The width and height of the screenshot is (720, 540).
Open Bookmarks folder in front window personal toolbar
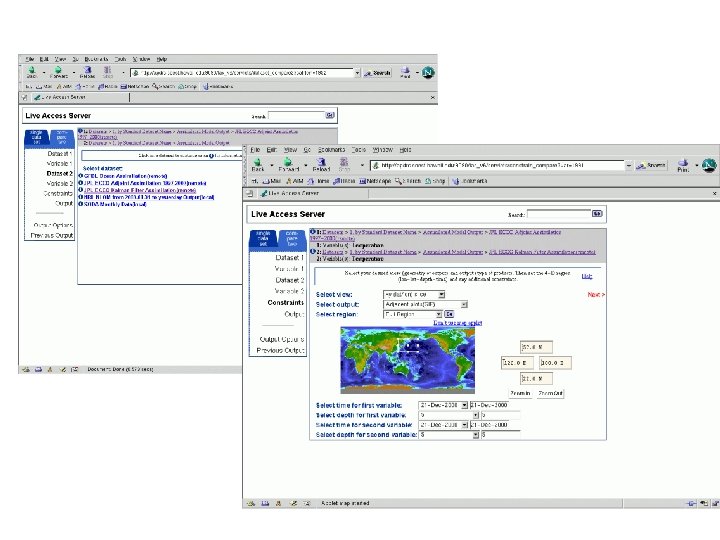click(470, 181)
